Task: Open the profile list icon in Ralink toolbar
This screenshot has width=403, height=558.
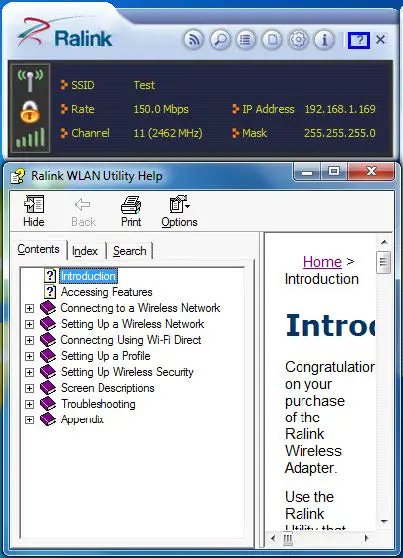Action: click(x=246, y=40)
